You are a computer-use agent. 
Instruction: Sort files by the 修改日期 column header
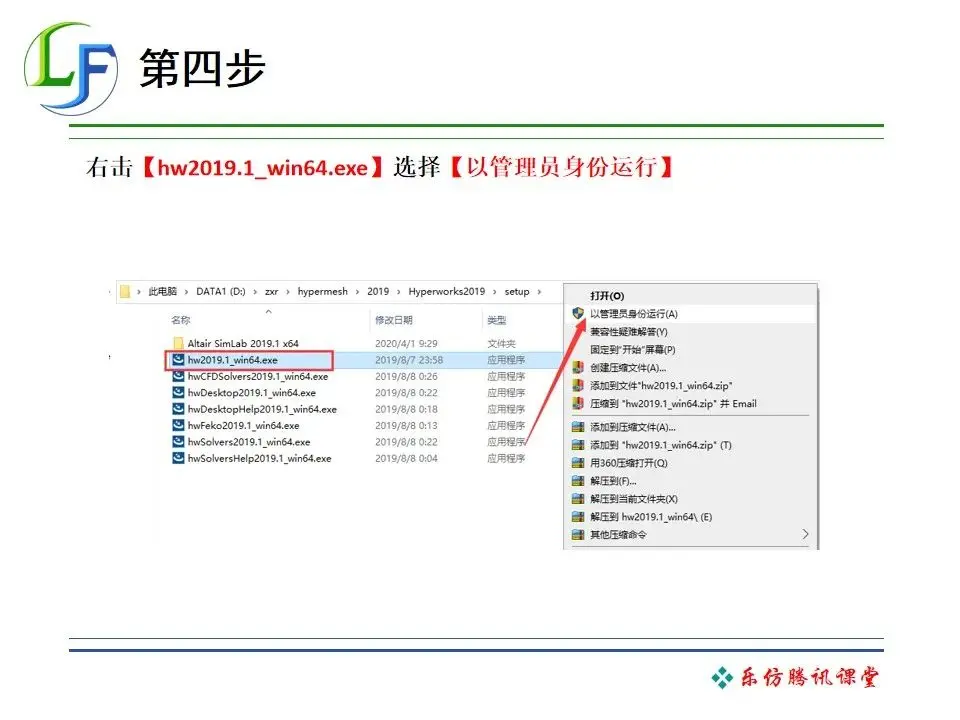394,320
